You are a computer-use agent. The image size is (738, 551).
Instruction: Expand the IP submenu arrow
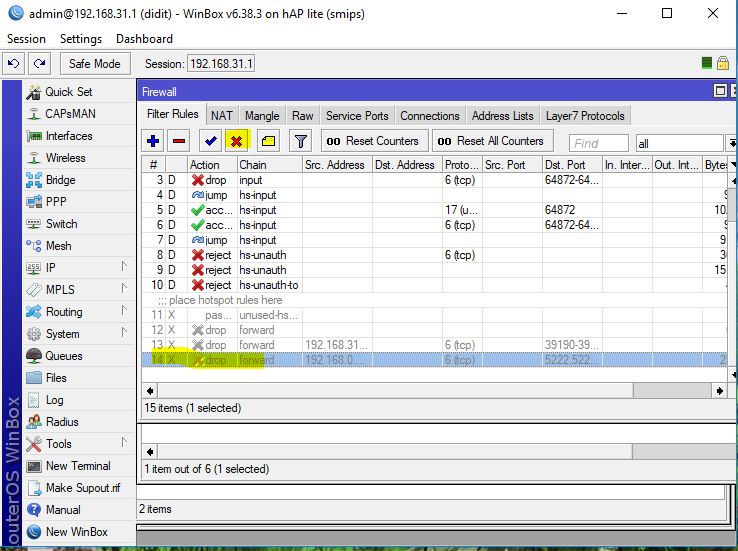click(124, 267)
